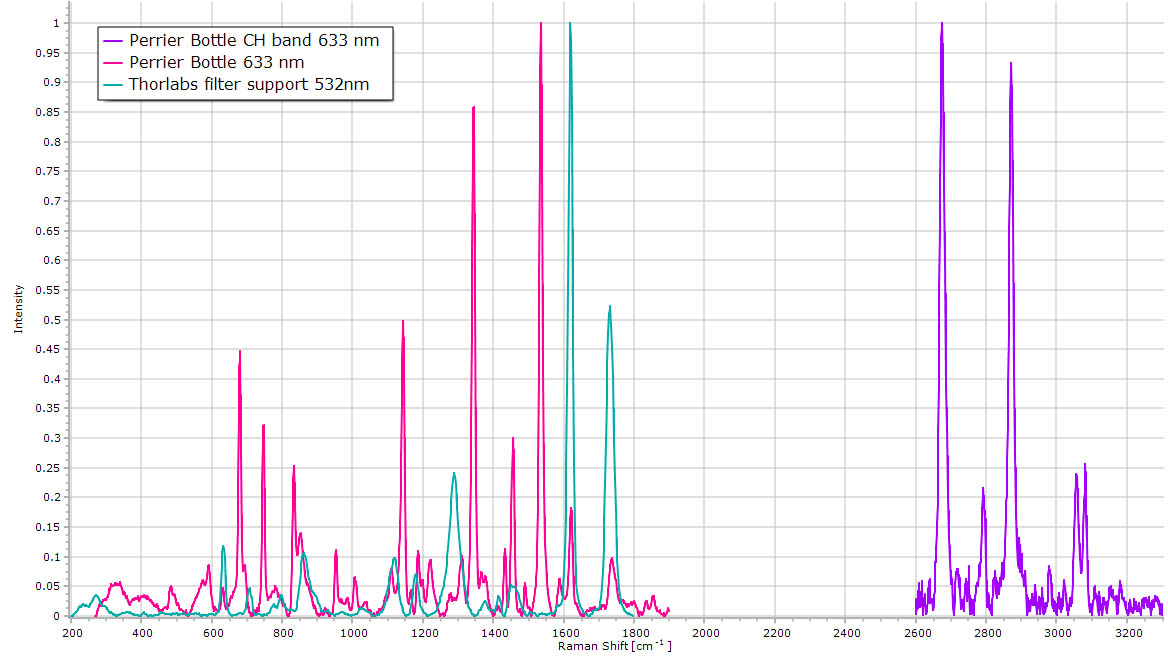1168x659 pixels.
Task: Click the tallest pink peak near 1530
Action: click(541, 24)
